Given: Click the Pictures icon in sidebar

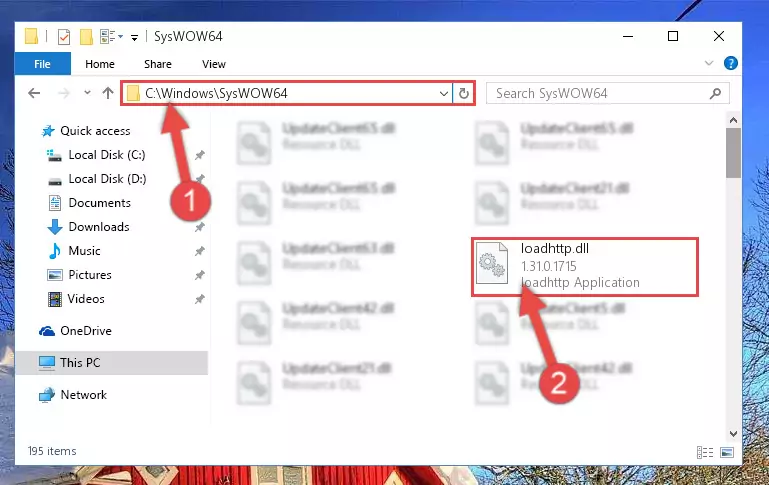Looking at the screenshot, I should point(54,275).
